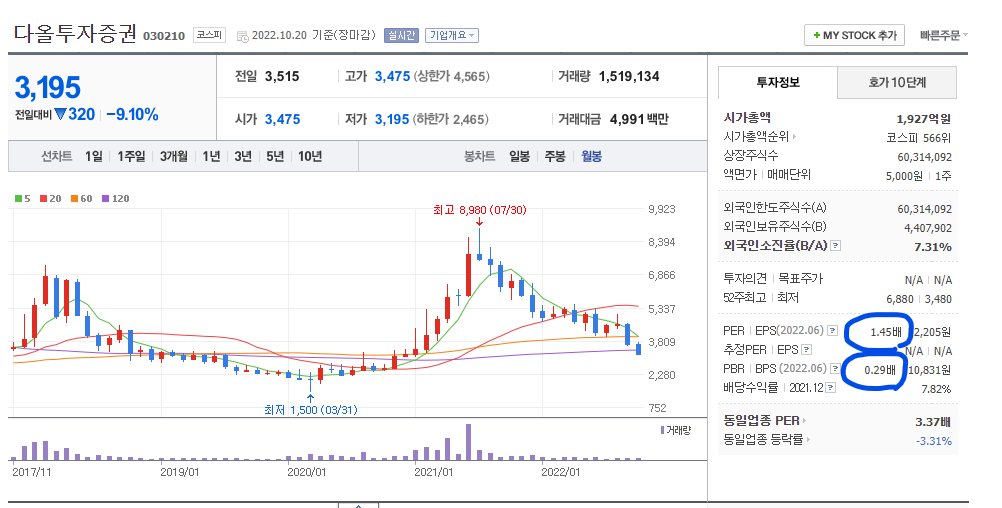Image resolution: width=1002 pixels, height=508 pixels.
Task: Select the 주봉 candle chart
Action: (555, 157)
